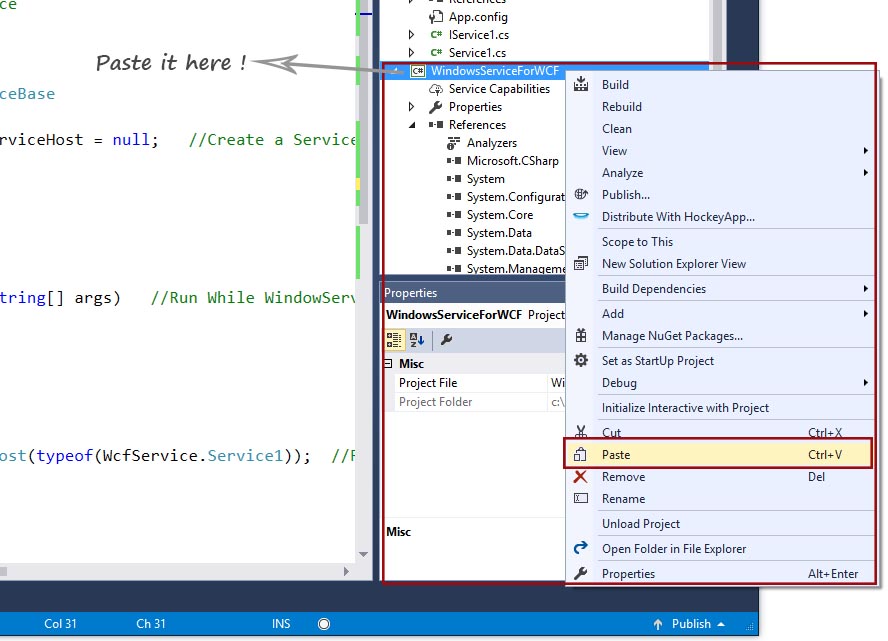The height and width of the screenshot is (641, 888).
Task: Click the Cut scissors icon
Action: tap(580, 431)
